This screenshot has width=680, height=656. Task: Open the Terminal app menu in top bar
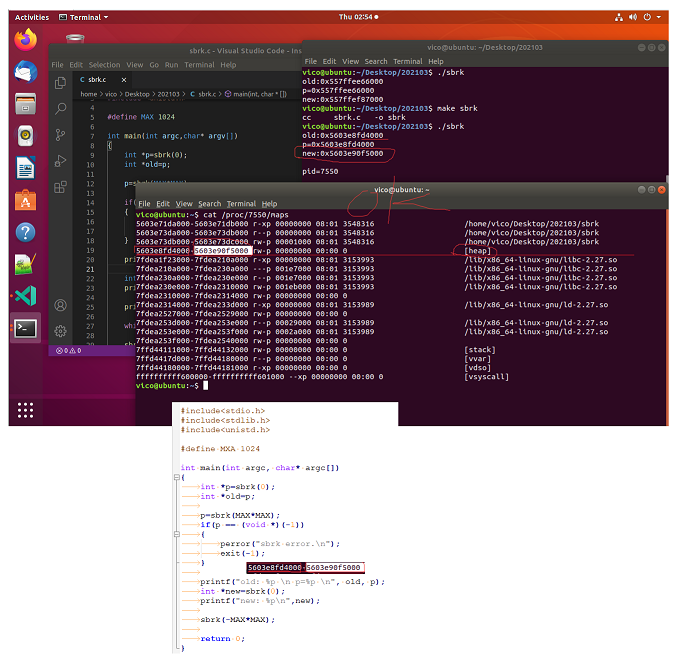(84, 17)
